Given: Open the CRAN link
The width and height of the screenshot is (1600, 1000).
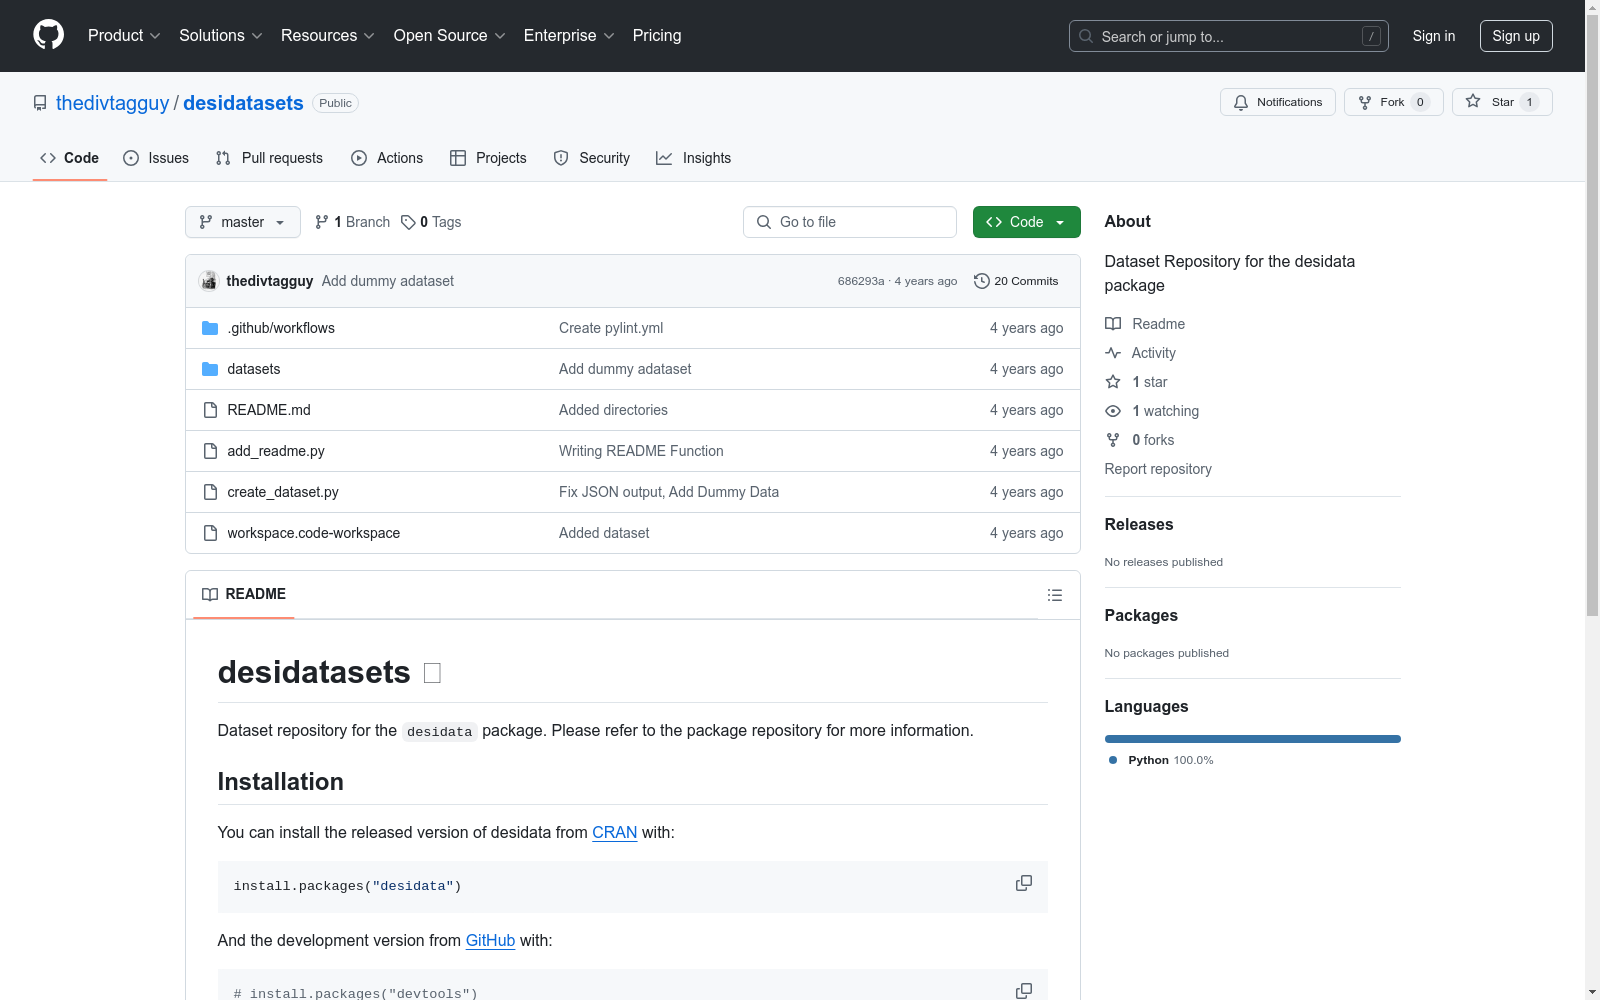Looking at the screenshot, I should pos(615,832).
